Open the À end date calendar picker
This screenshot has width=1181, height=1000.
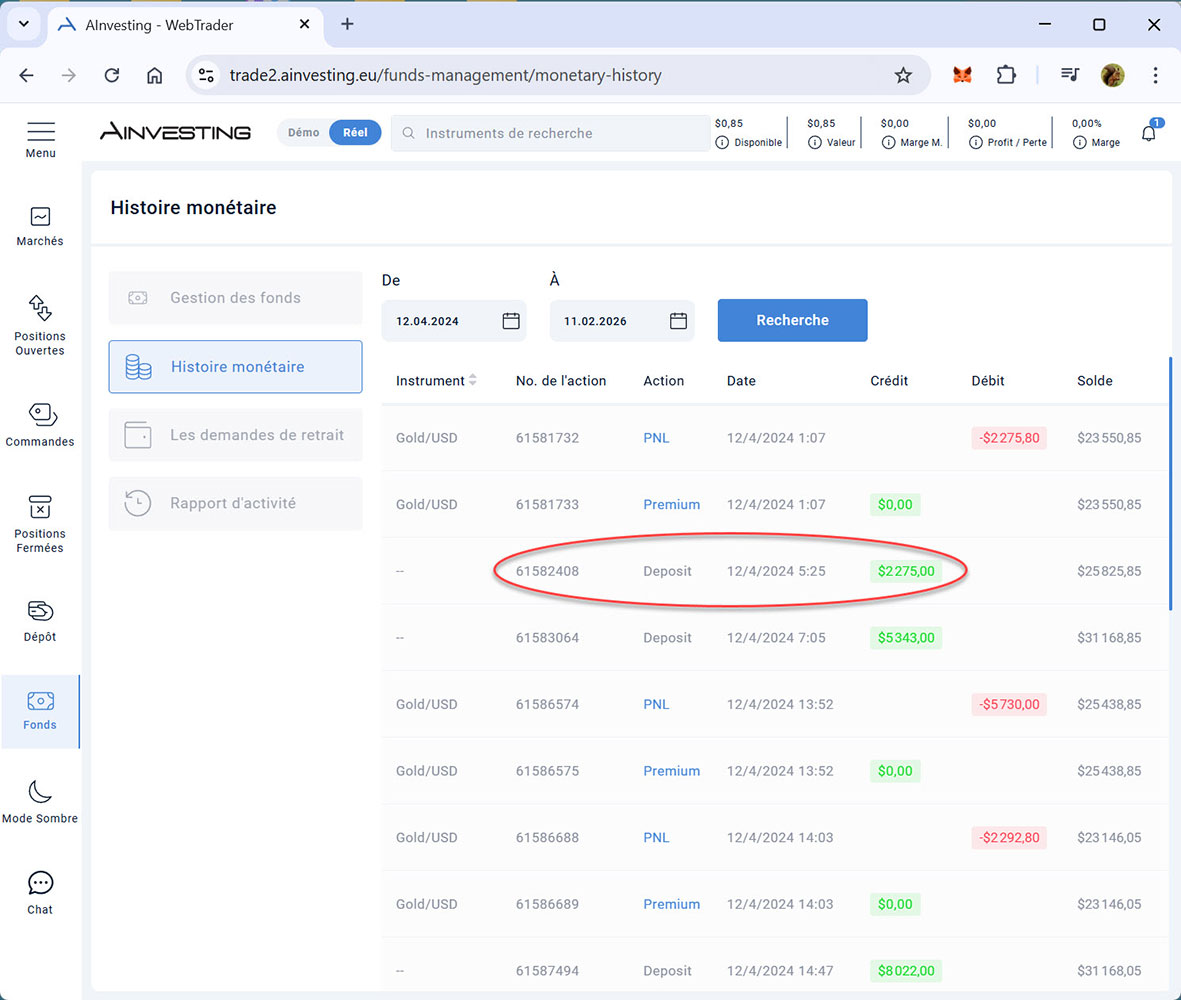678,321
